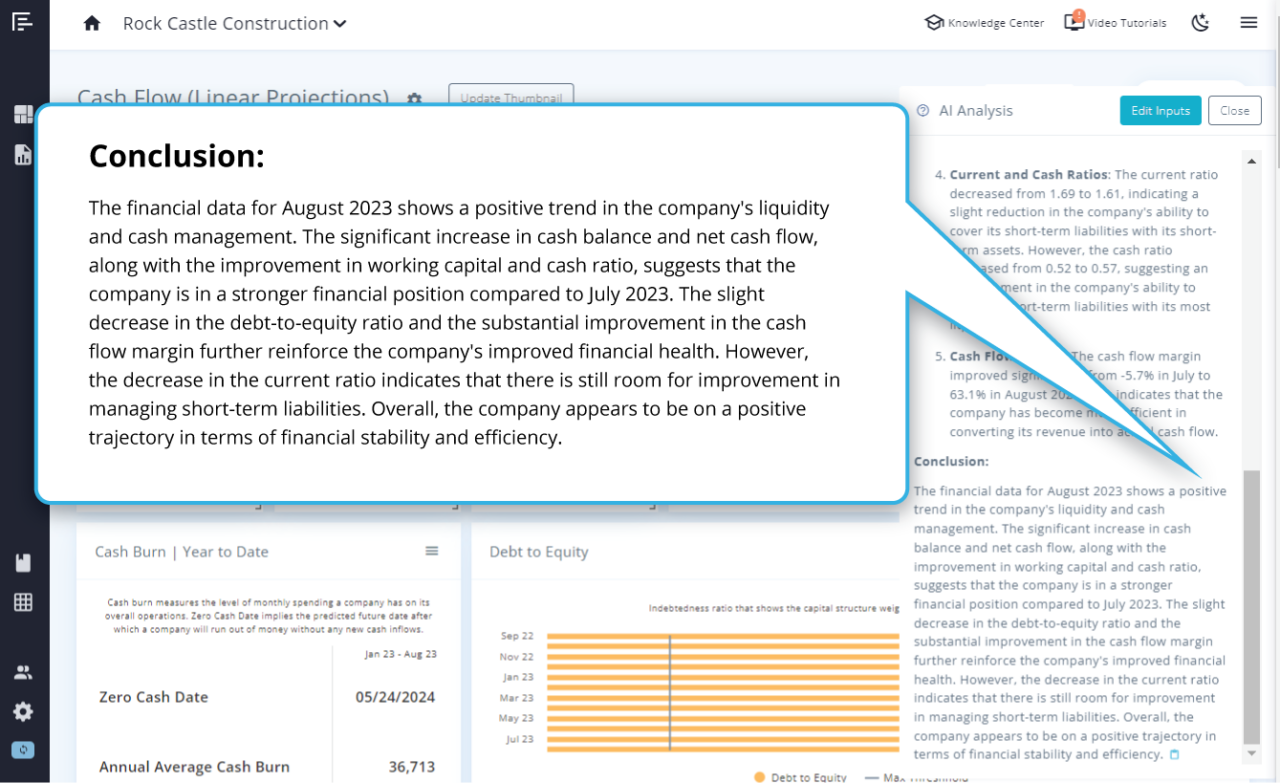Open the Cash Burn panel options menu
The image size is (1280, 783).
click(x=431, y=551)
